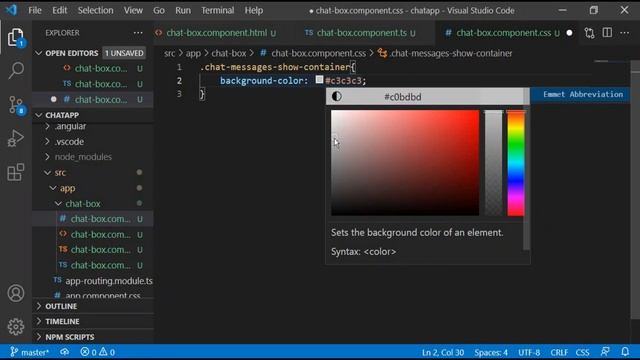The width and height of the screenshot is (640, 360).
Task: Open errors and warnings count in status bar
Action: (98, 352)
